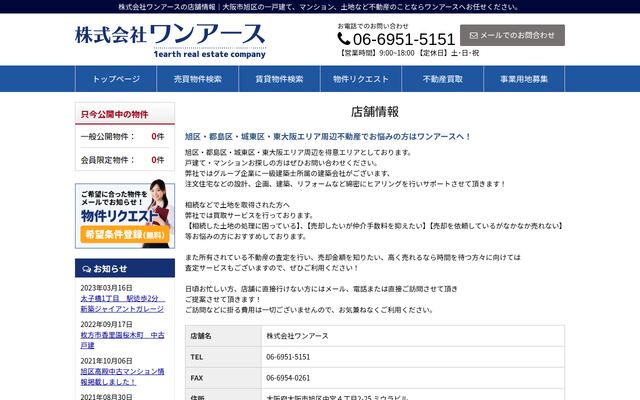Viewport: 640px width, 400px height.
Task: Click the date 2023年03月16日 in news
Action: pos(106,288)
